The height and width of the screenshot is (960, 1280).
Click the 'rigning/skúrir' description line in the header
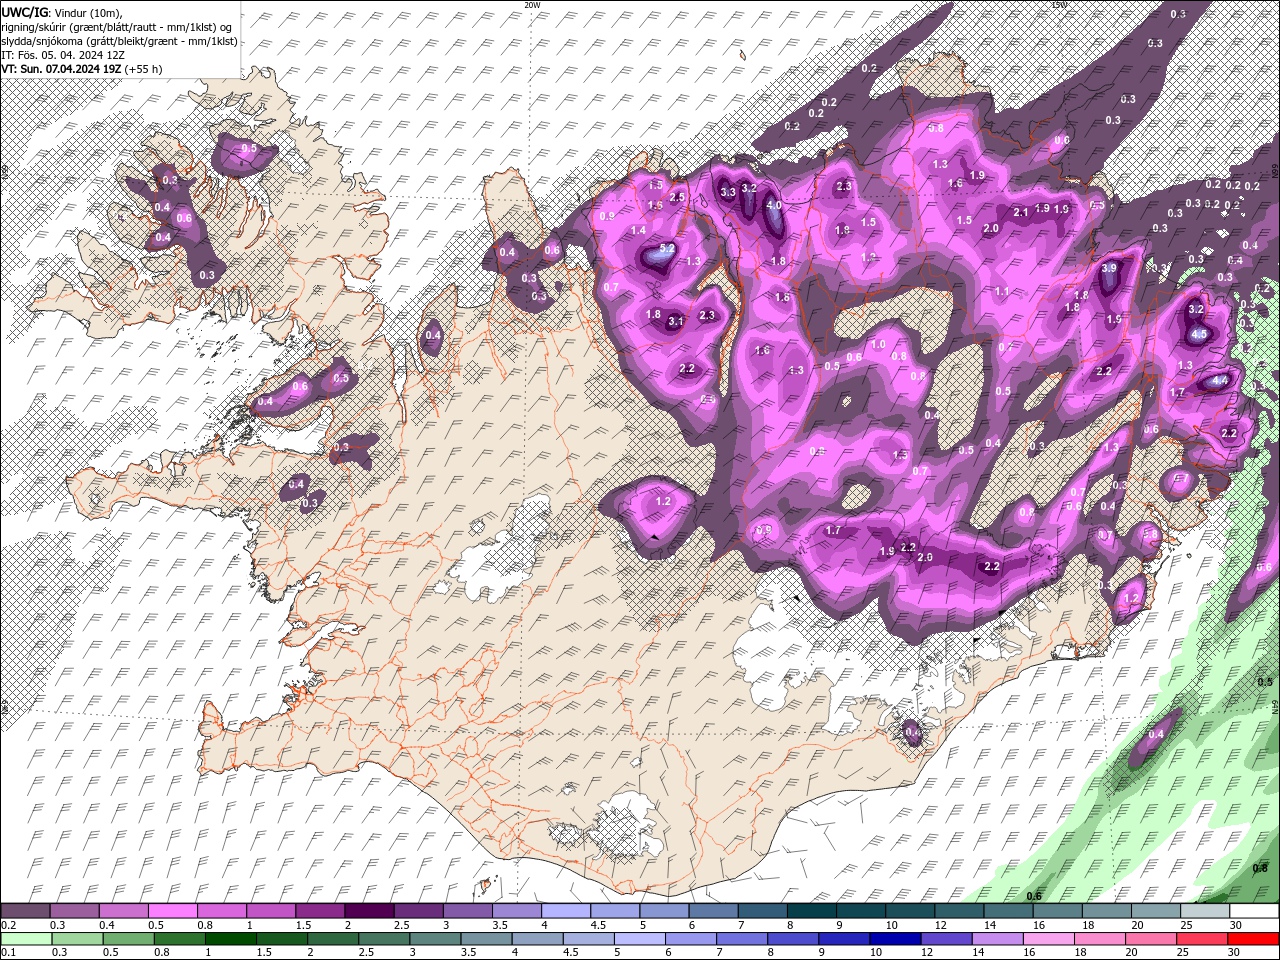point(117,27)
